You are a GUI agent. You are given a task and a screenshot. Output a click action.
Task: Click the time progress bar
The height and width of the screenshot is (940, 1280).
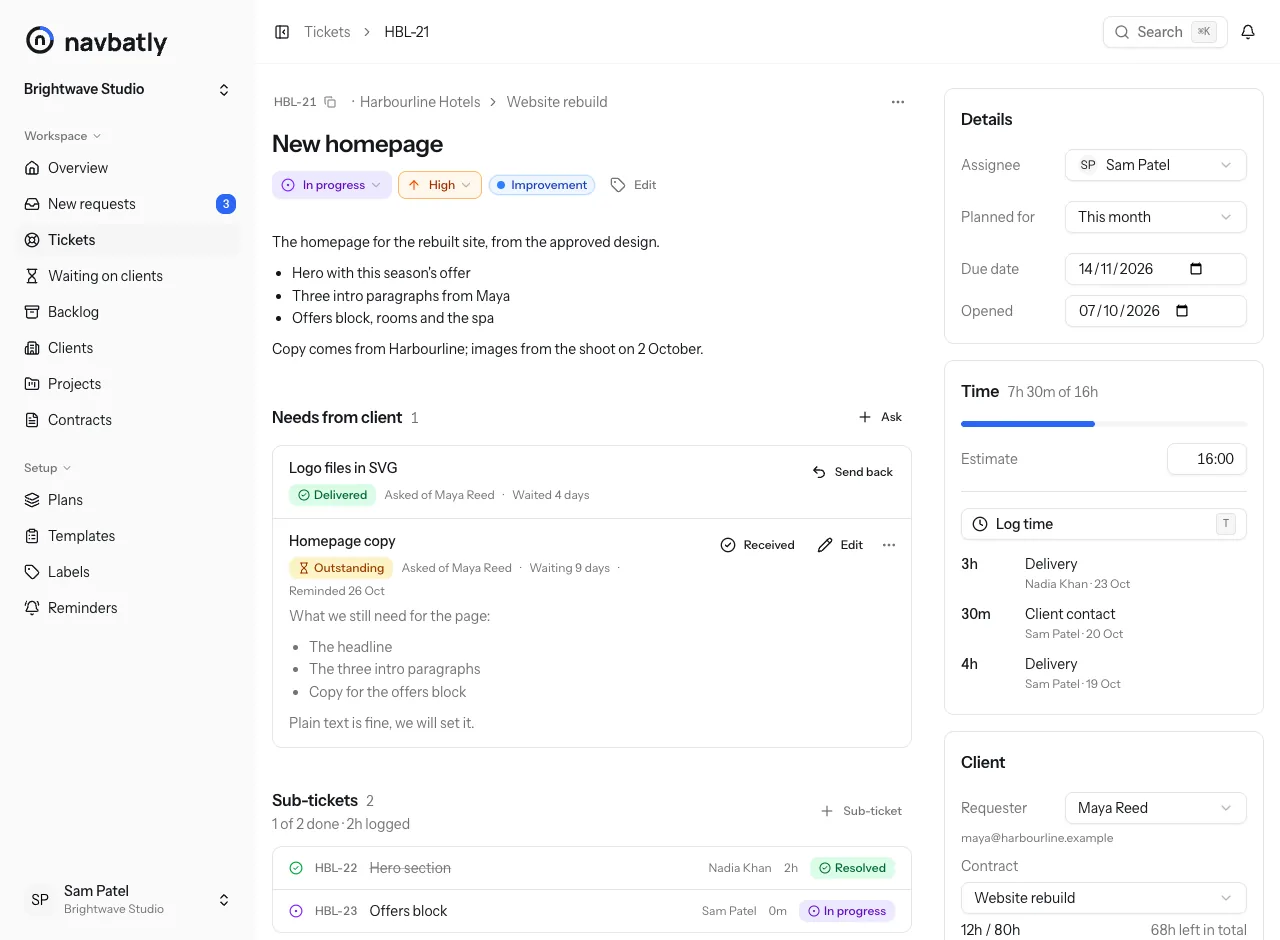point(1104,424)
